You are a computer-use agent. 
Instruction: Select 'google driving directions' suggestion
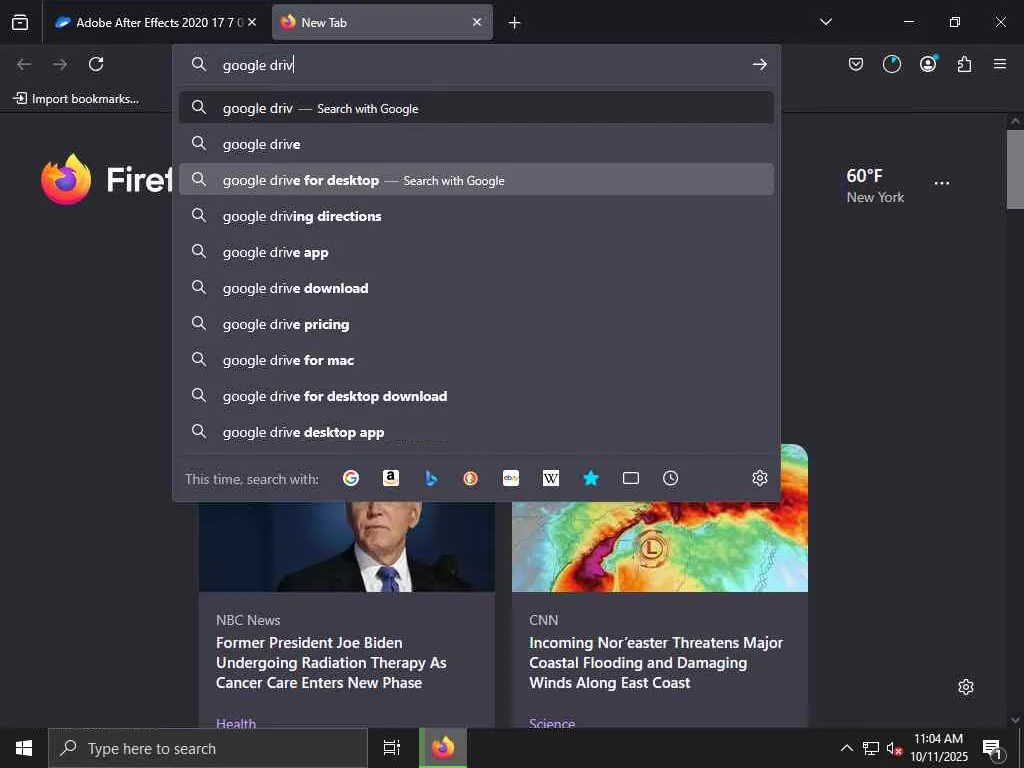coord(476,216)
